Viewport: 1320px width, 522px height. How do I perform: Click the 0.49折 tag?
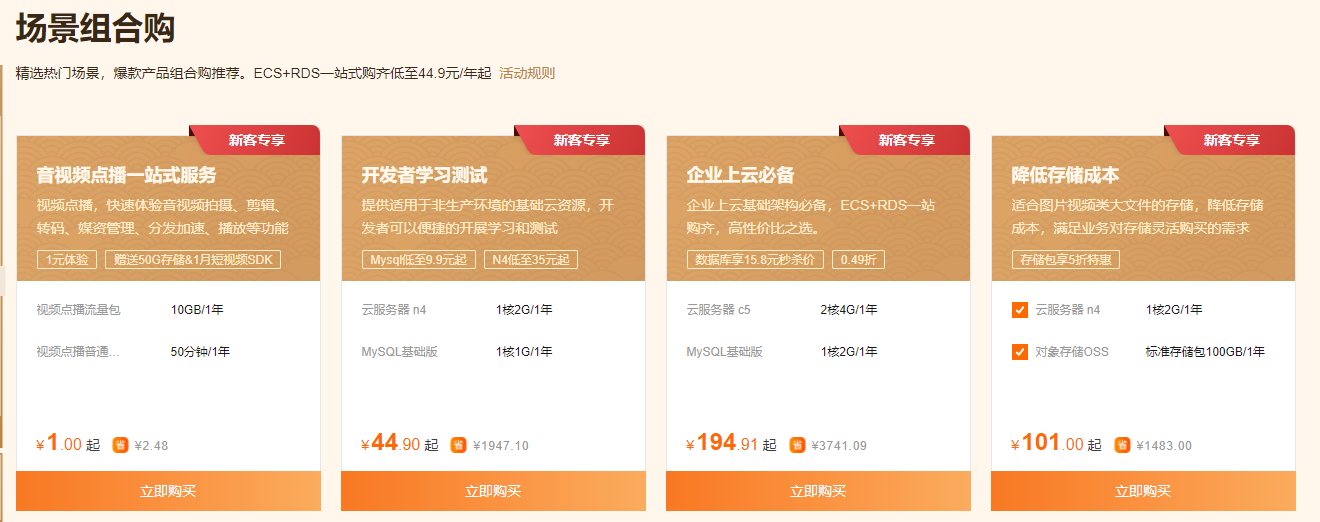click(858, 260)
